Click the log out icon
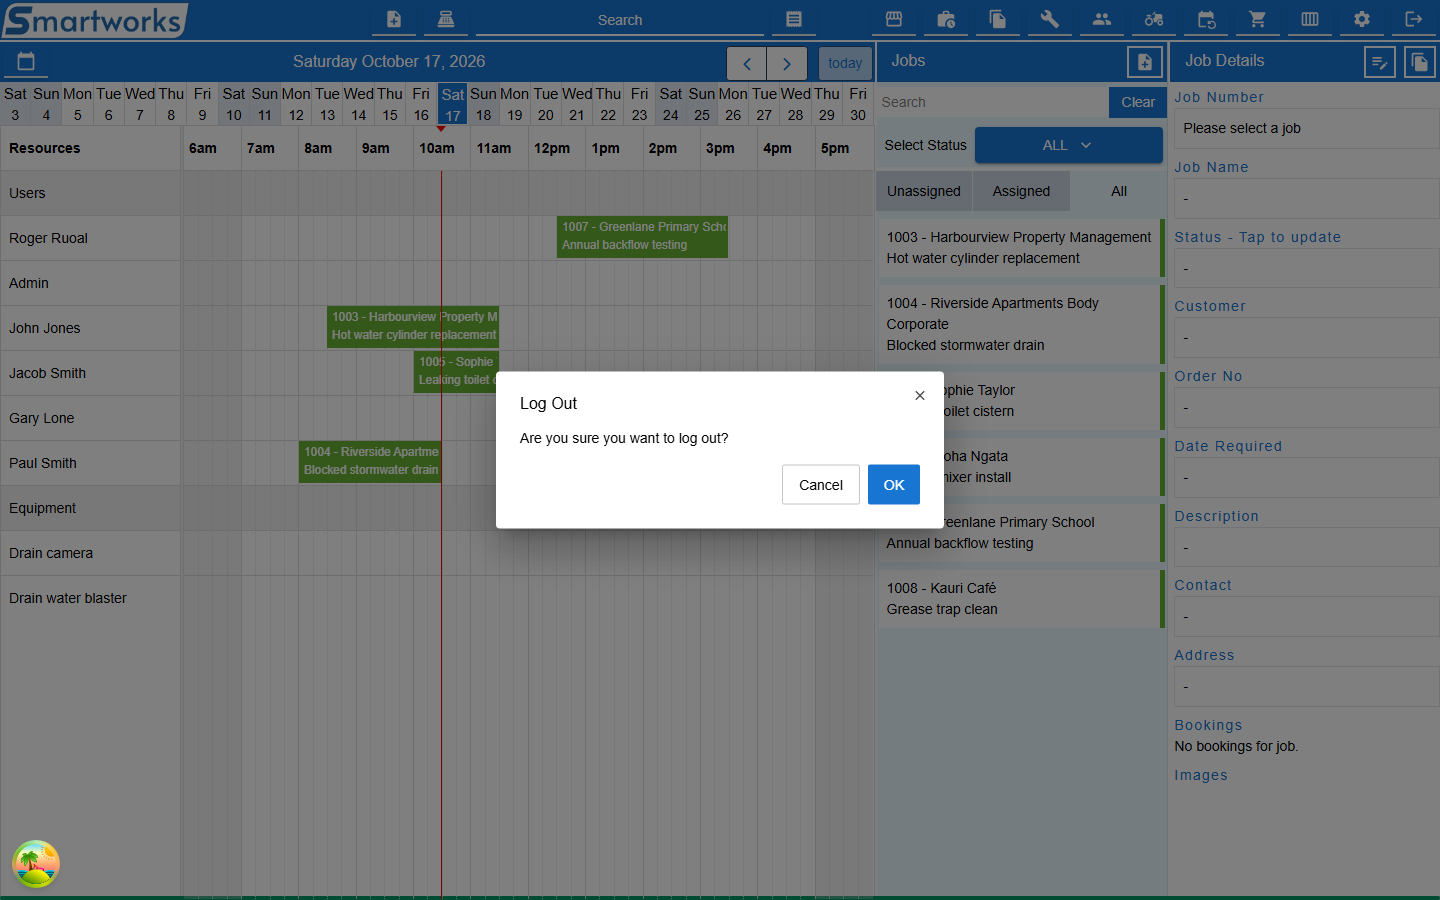Viewport: 1440px width, 900px height. (1414, 19)
